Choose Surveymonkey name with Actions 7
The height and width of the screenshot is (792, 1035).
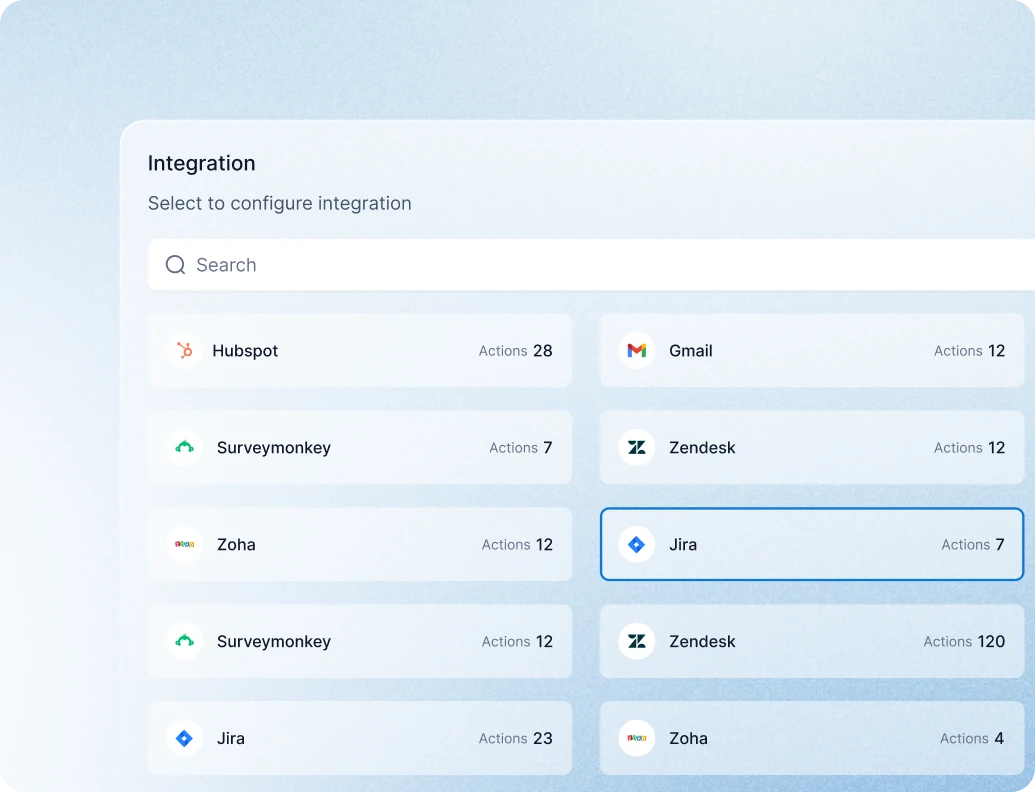pyautogui.click(x=274, y=447)
